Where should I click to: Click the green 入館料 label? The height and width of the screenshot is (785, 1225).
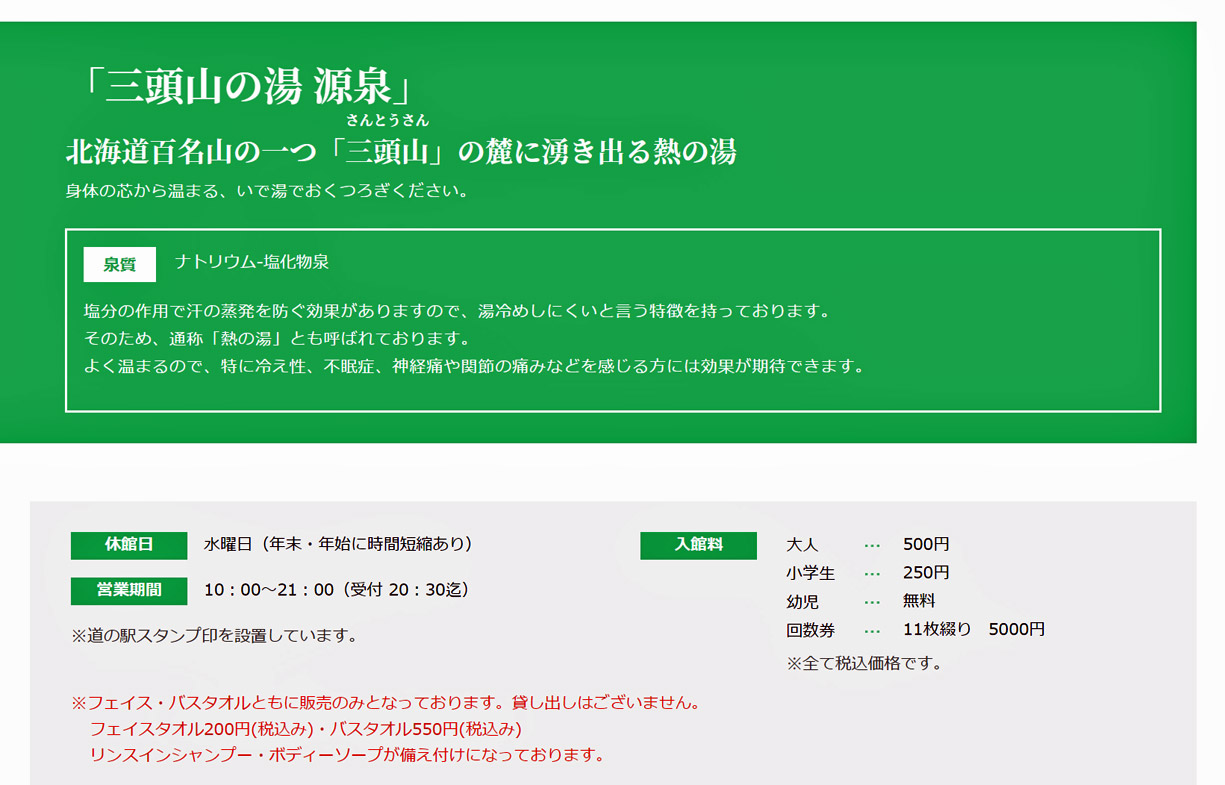click(698, 545)
